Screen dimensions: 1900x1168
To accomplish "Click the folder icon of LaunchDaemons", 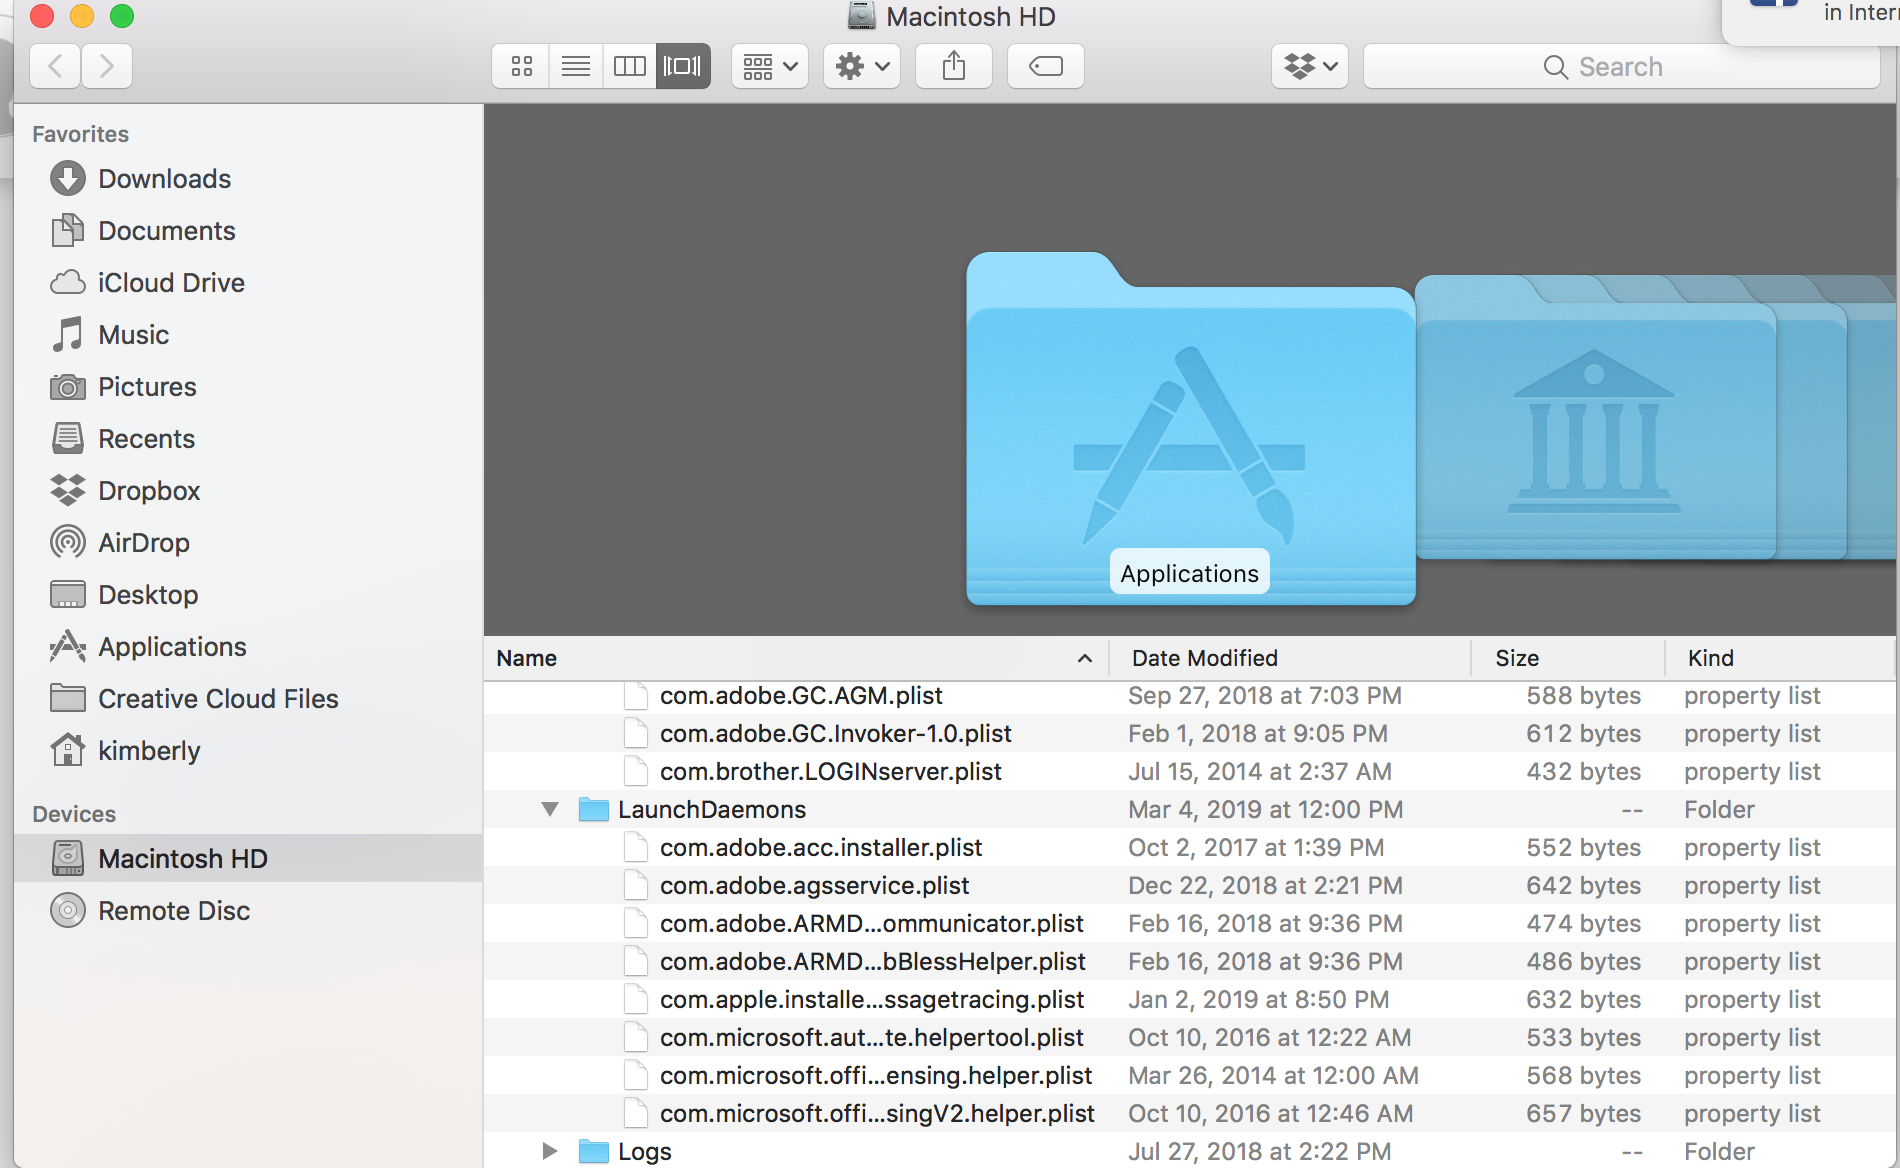I will (594, 809).
